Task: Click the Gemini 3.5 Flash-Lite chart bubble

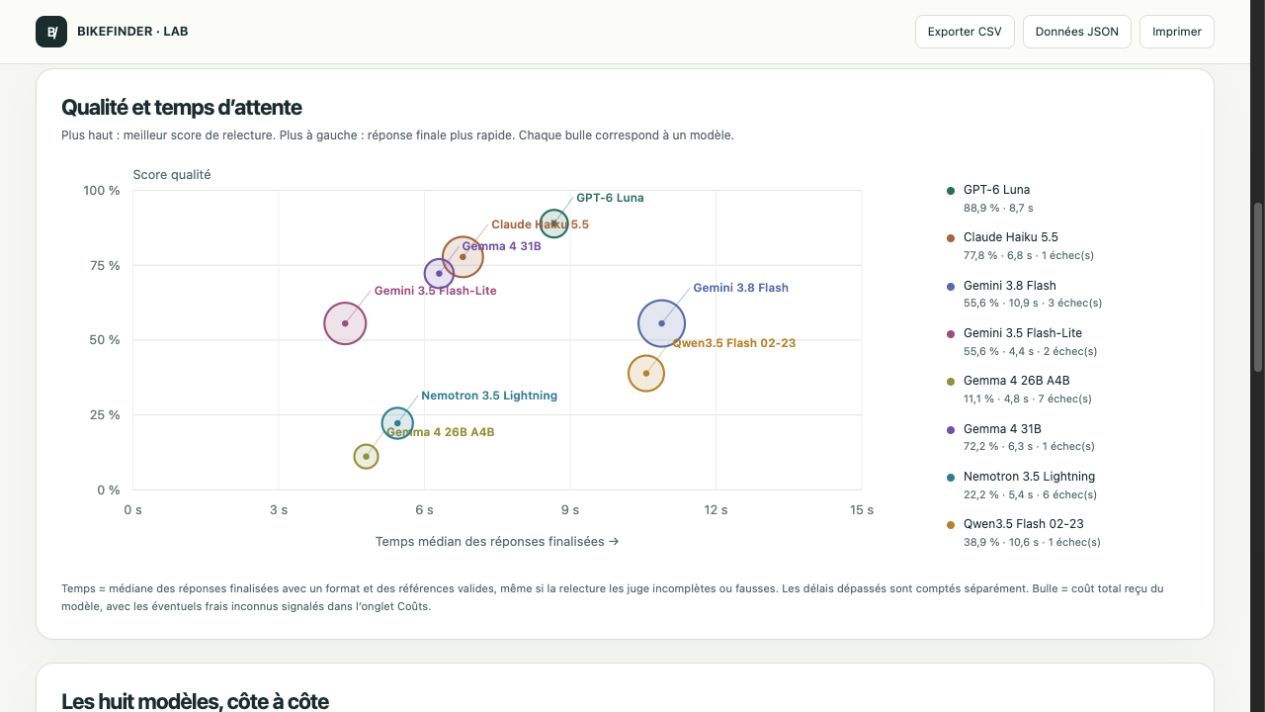Action: tap(345, 323)
